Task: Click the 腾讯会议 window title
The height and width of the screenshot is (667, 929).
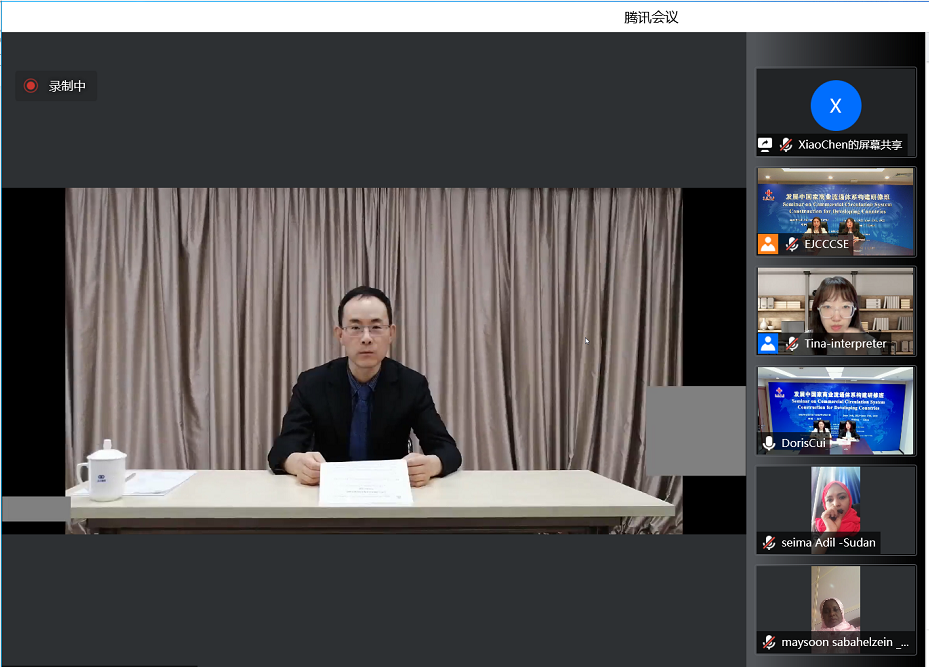Action: (651, 17)
